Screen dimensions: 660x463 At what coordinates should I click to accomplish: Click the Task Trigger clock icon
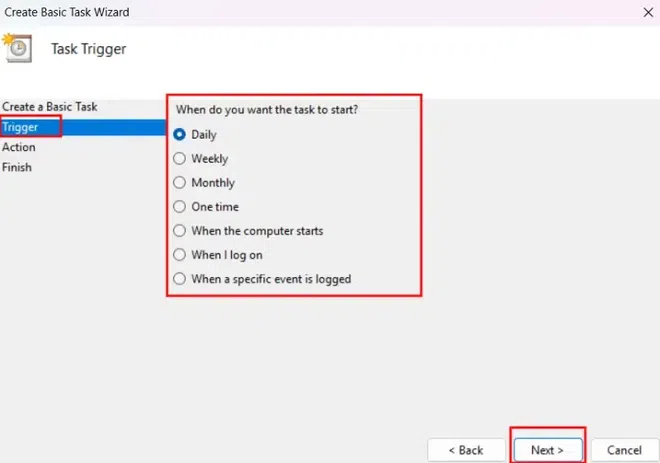pos(18,48)
